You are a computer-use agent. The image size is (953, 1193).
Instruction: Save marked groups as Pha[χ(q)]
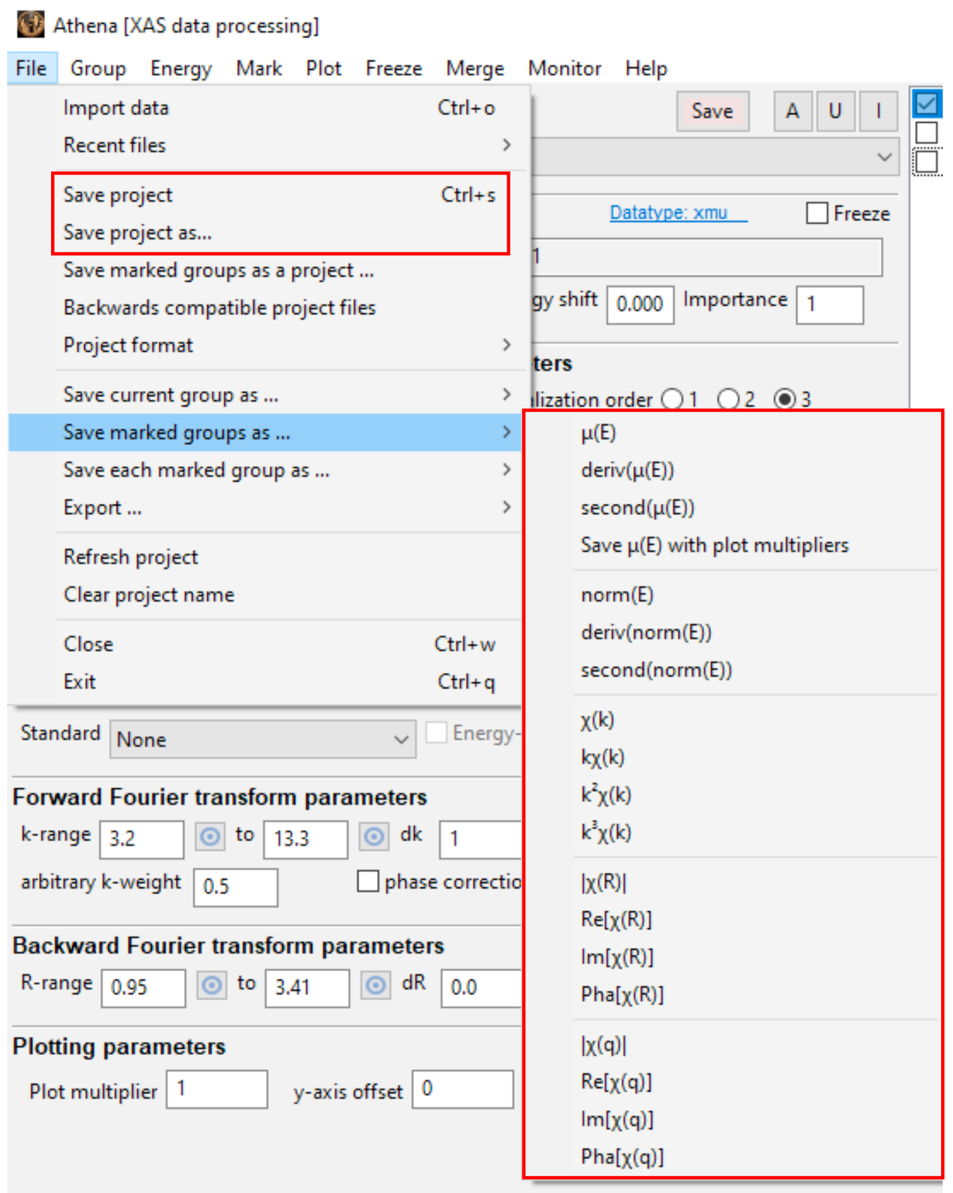(x=733, y=1156)
